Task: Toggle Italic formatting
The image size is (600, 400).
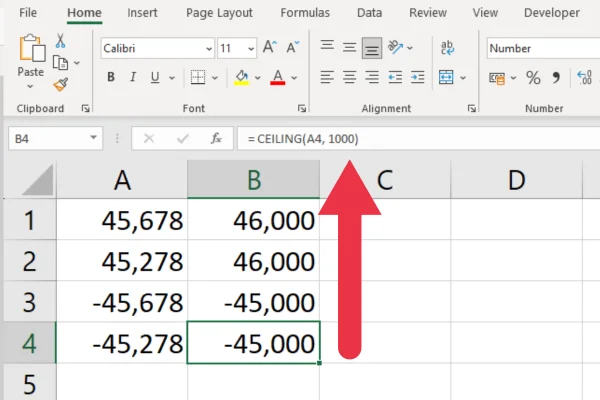Action: [133, 77]
